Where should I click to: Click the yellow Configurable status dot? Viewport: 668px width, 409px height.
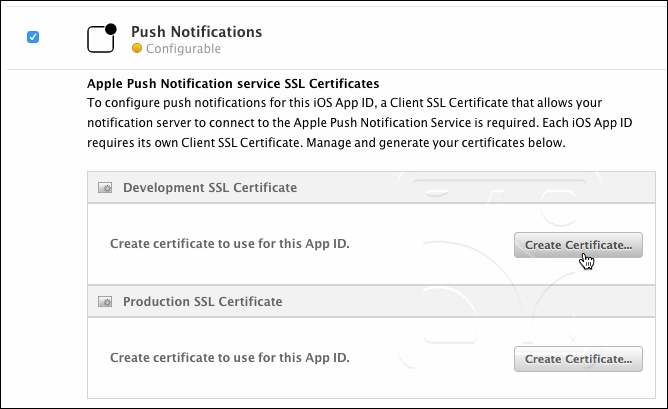click(137, 48)
